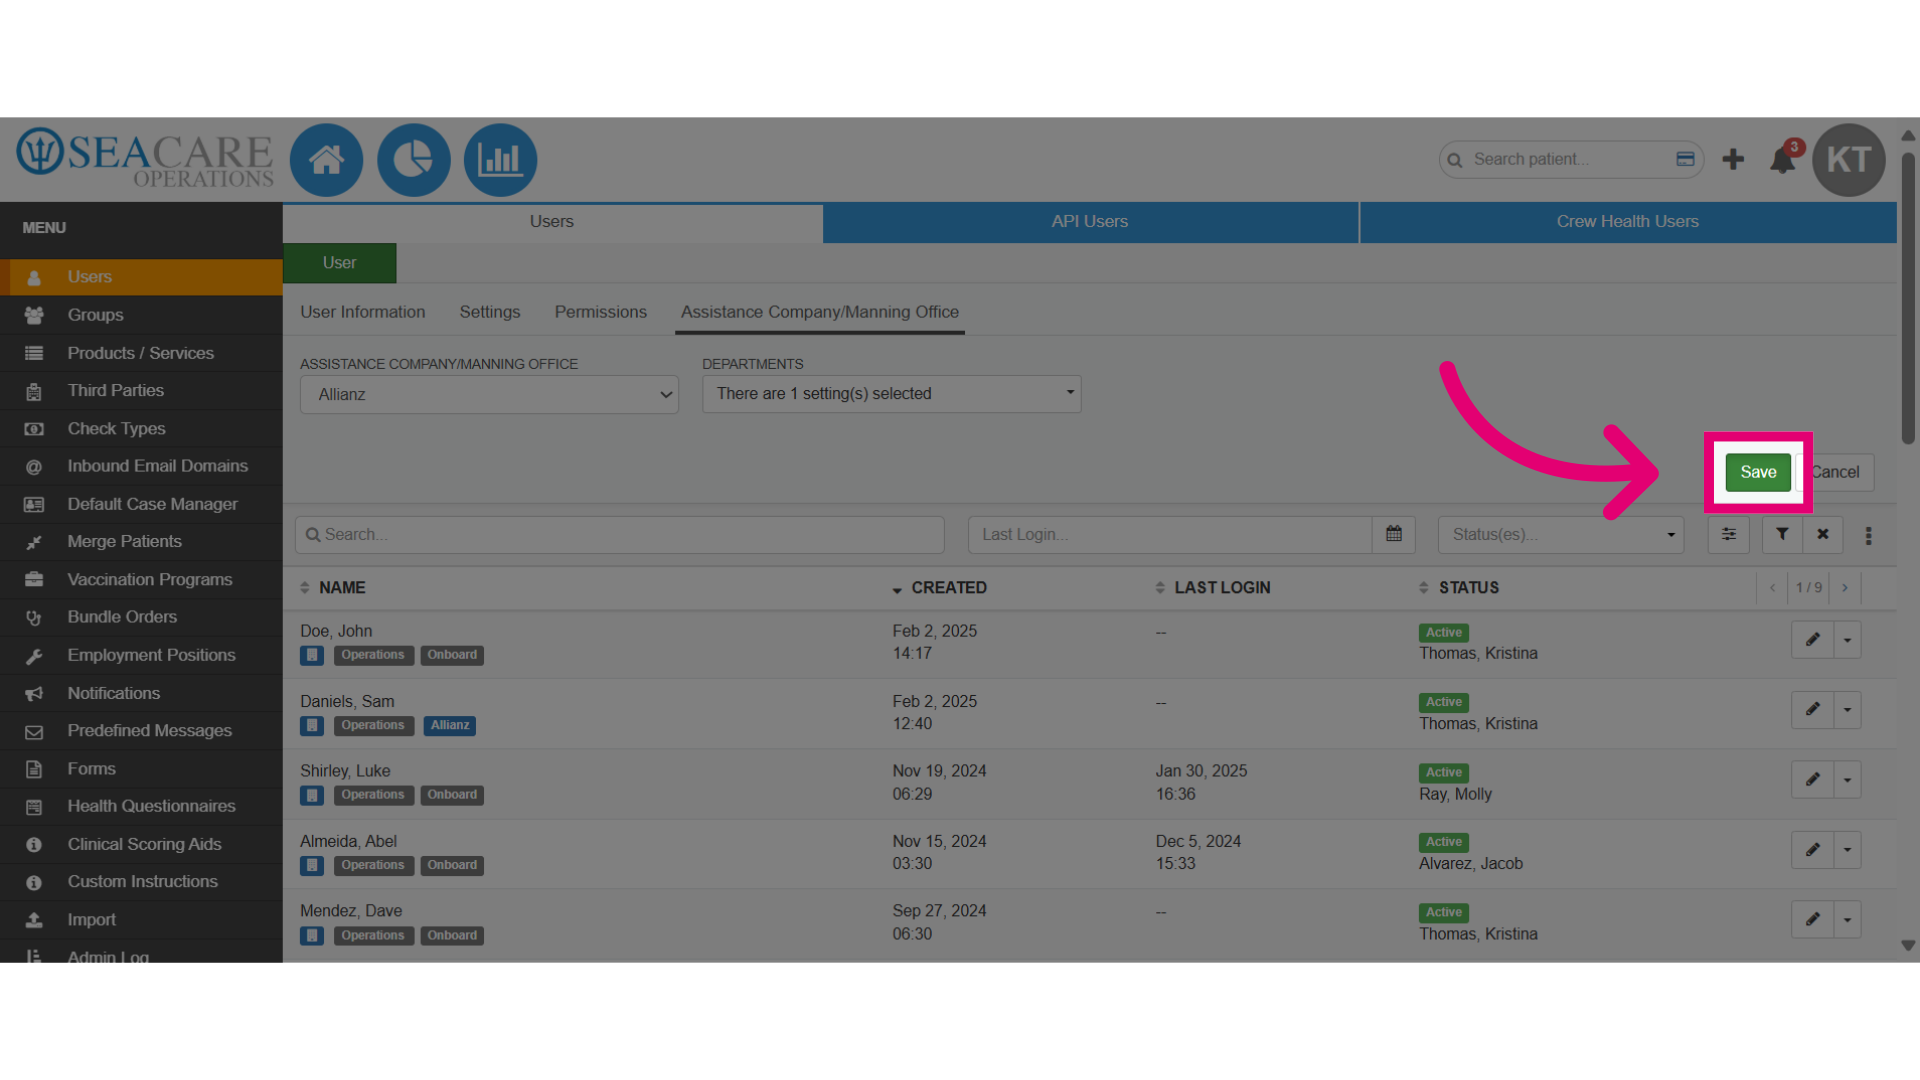Viewport: 1920px width, 1080px height.
Task: Click the blue badge icon under Daniels, Sam
Action: 312,726
